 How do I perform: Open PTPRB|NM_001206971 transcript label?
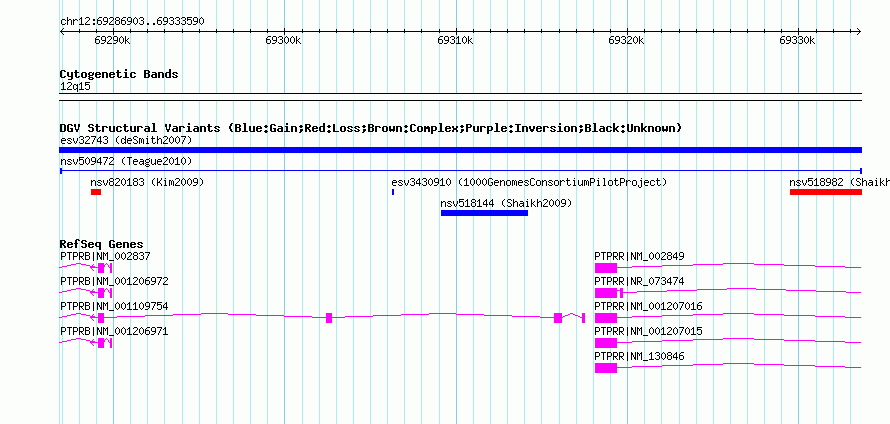coord(114,331)
